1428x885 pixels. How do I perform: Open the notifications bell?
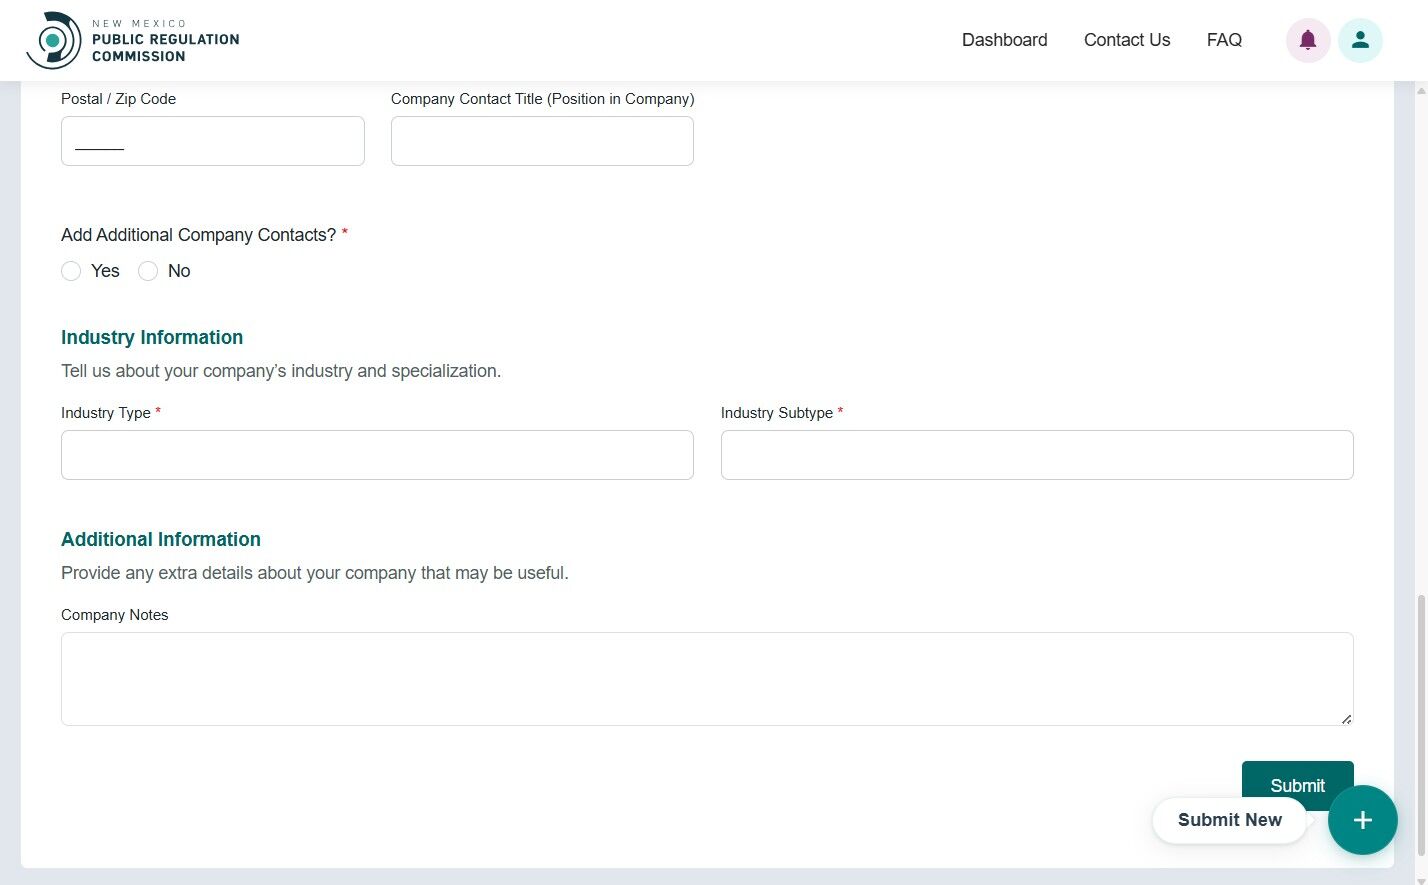point(1308,40)
